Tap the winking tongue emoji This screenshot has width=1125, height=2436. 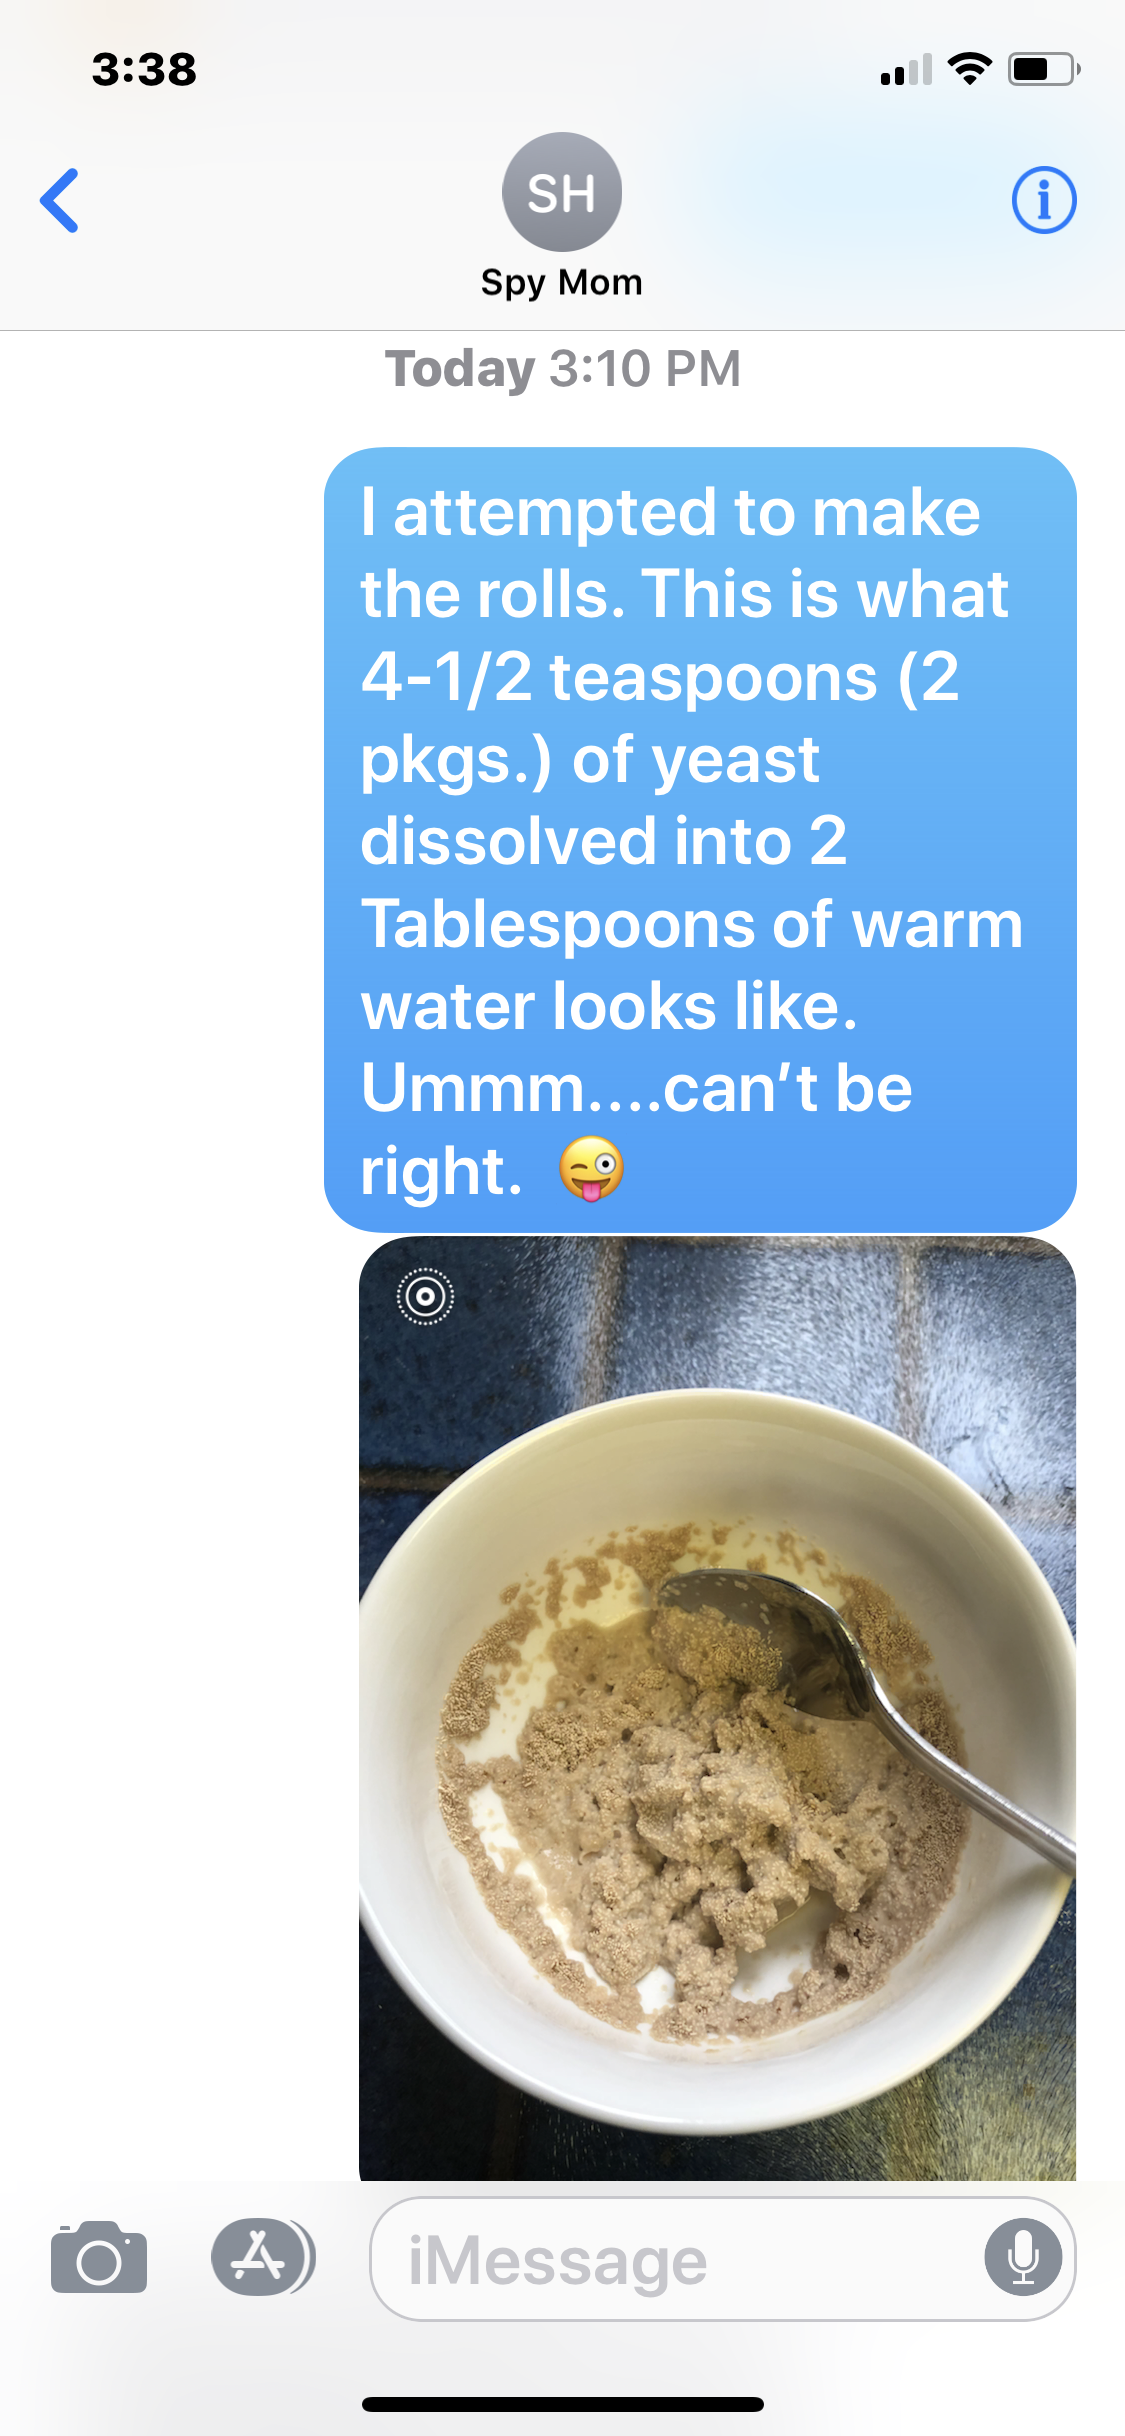click(591, 1169)
